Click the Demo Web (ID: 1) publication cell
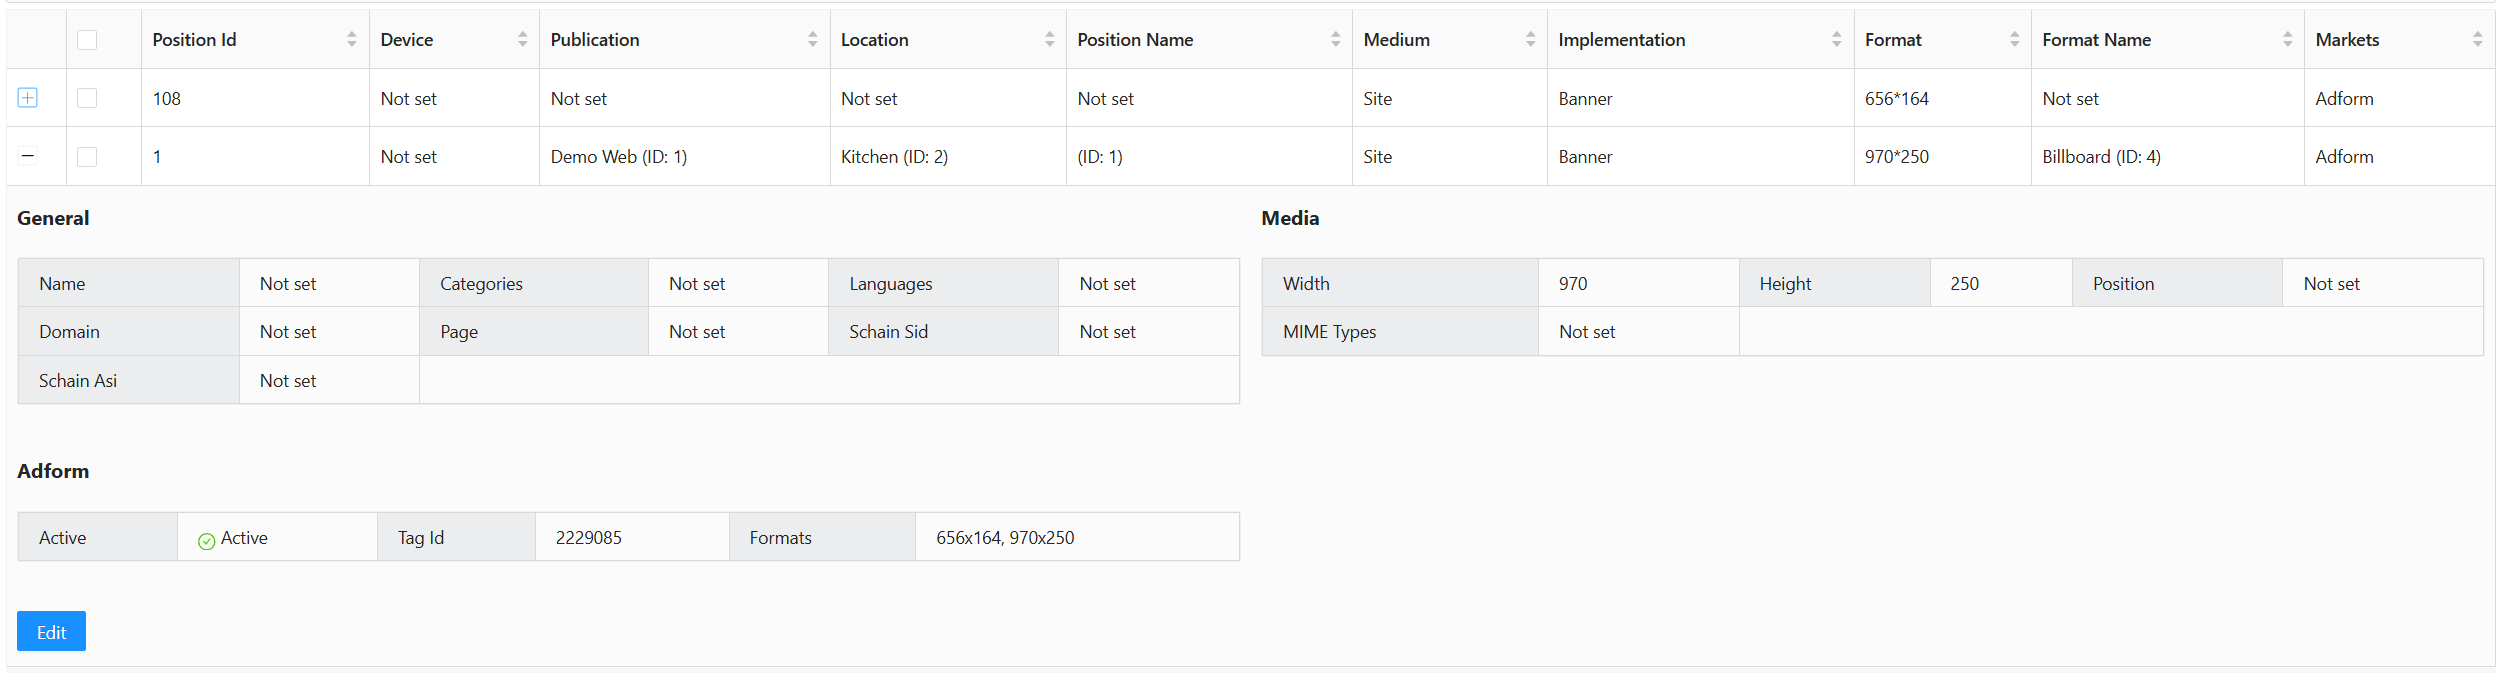This screenshot has height=673, width=2515. [x=618, y=157]
